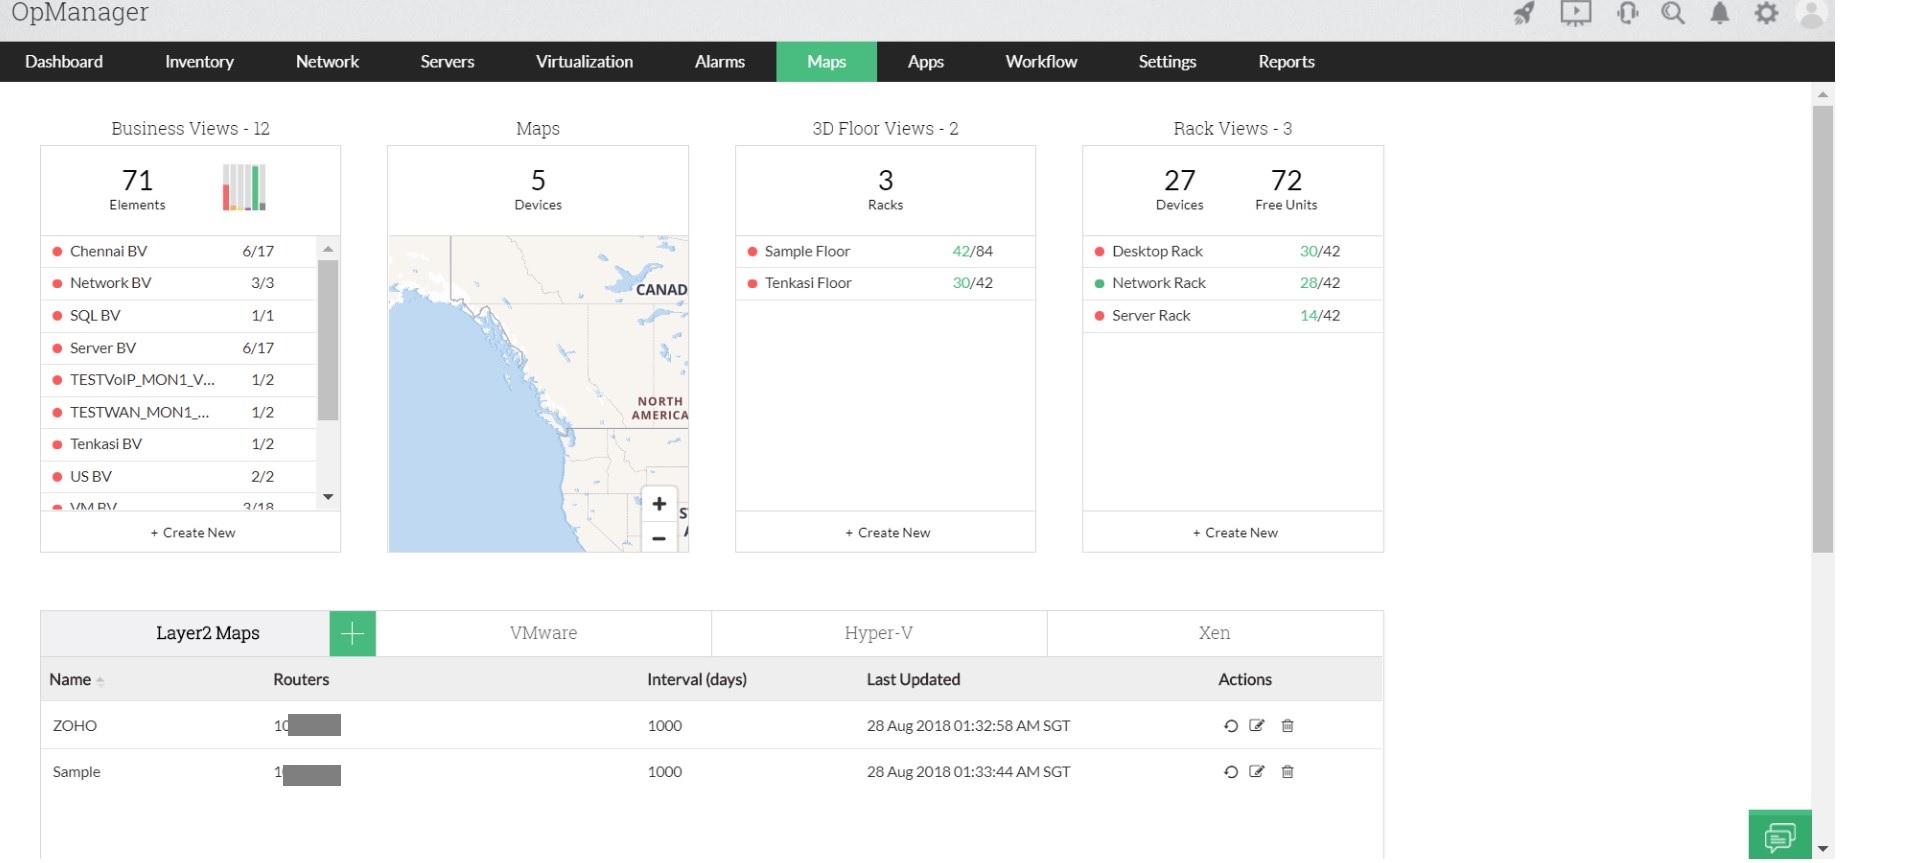Click the green plus icon beside Layer2 Maps
The width and height of the screenshot is (1914, 863).
click(352, 633)
